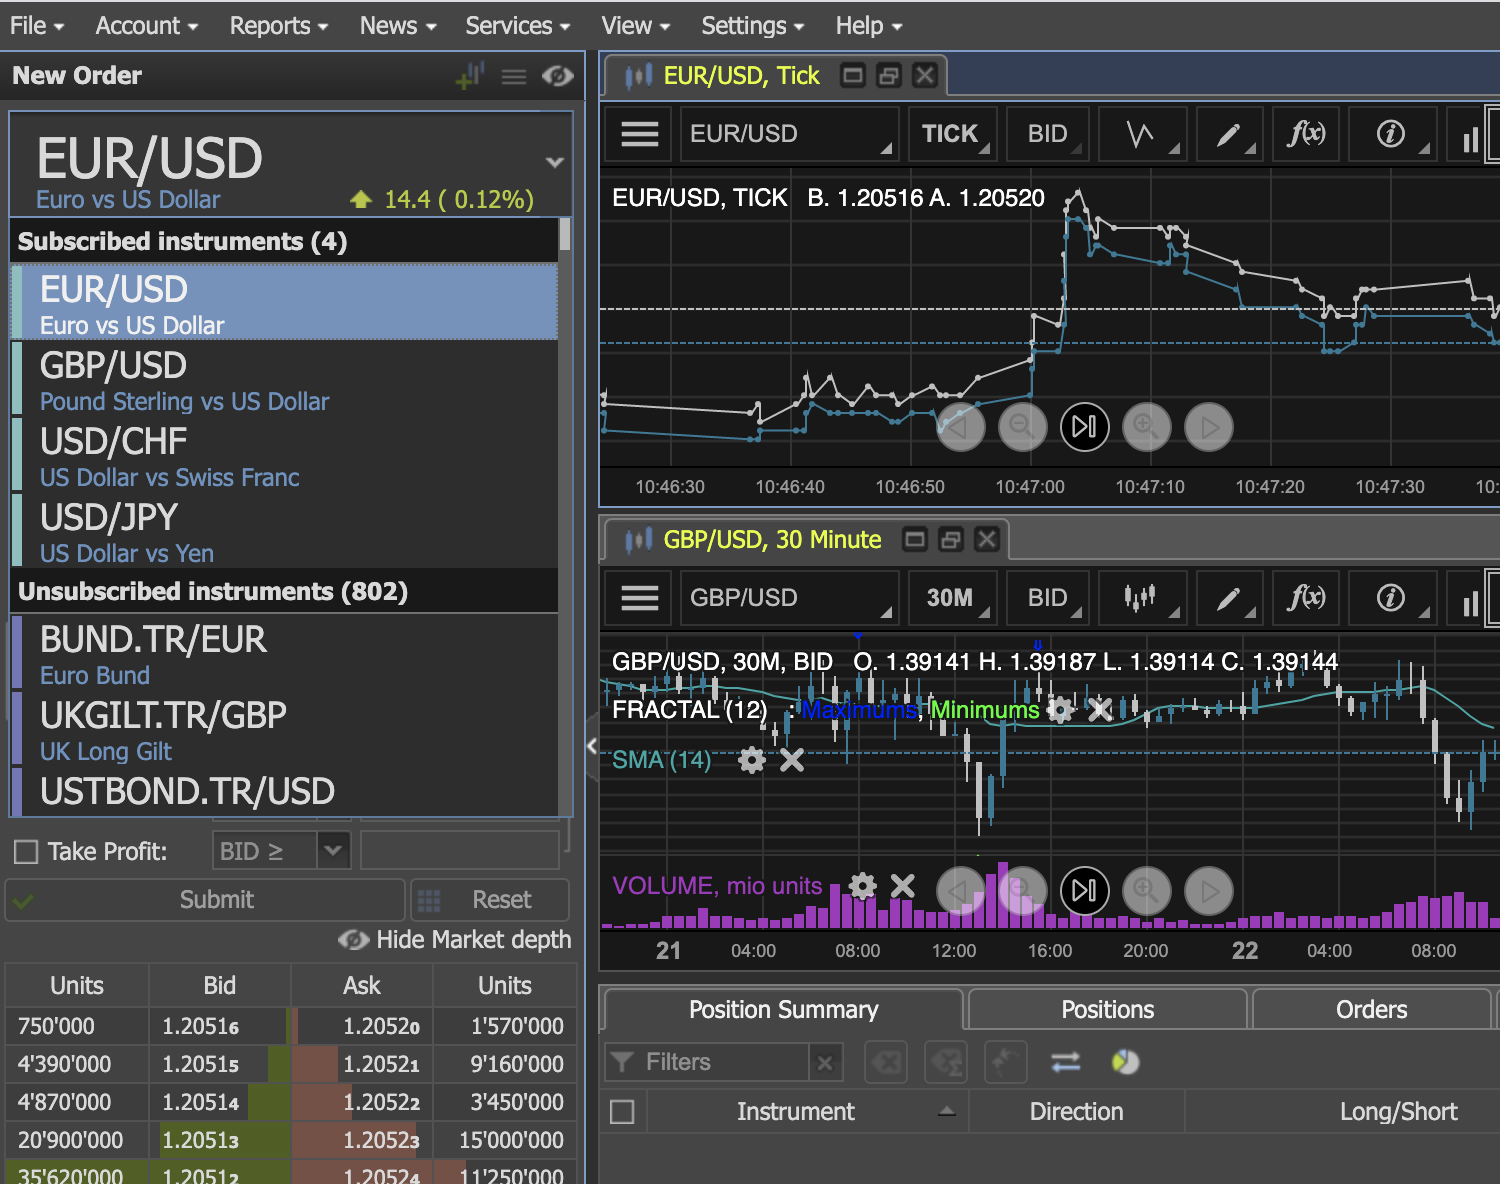Click the pie chart icon in Position Summary
Screen dimensions: 1500x1184
pyautogui.click(x=1125, y=1062)
